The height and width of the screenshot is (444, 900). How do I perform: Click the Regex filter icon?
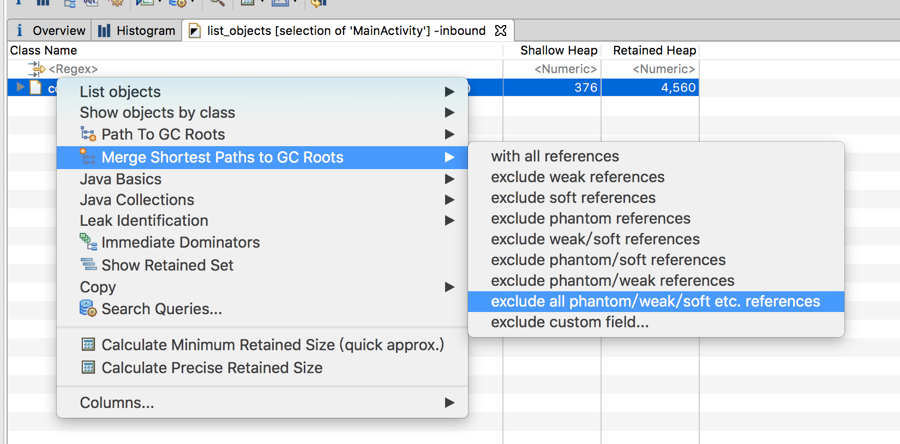point(36,69)
